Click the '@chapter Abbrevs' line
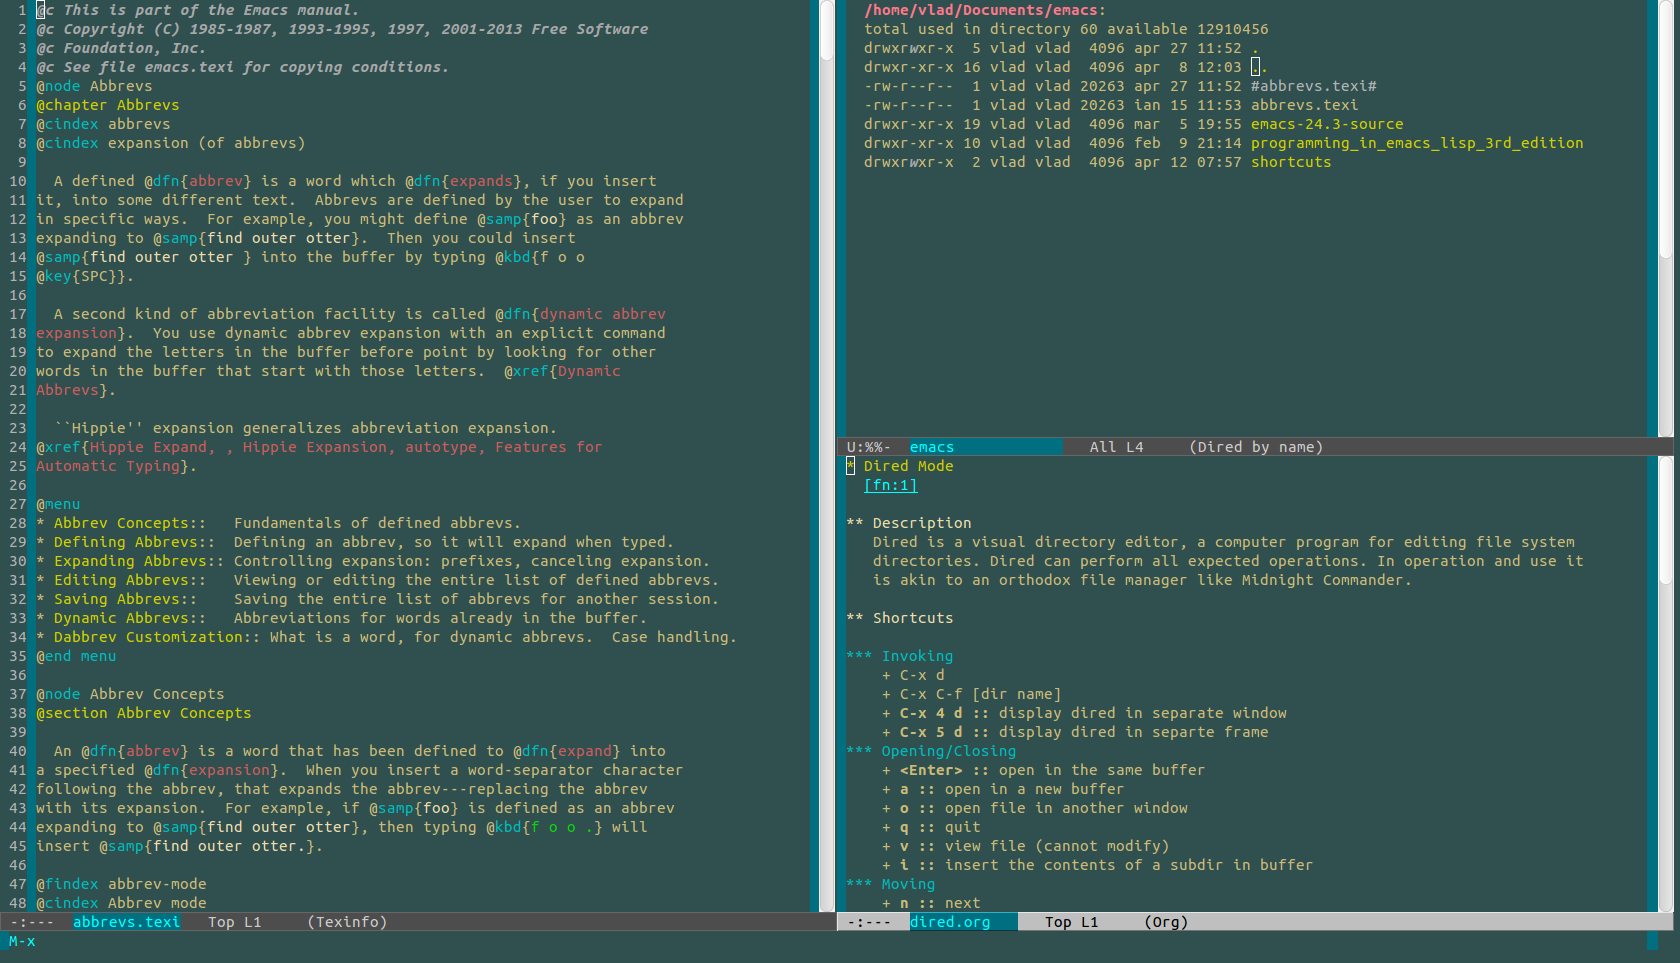The width and height of the screenshot is (1680, 963). [x=108, y=105]
